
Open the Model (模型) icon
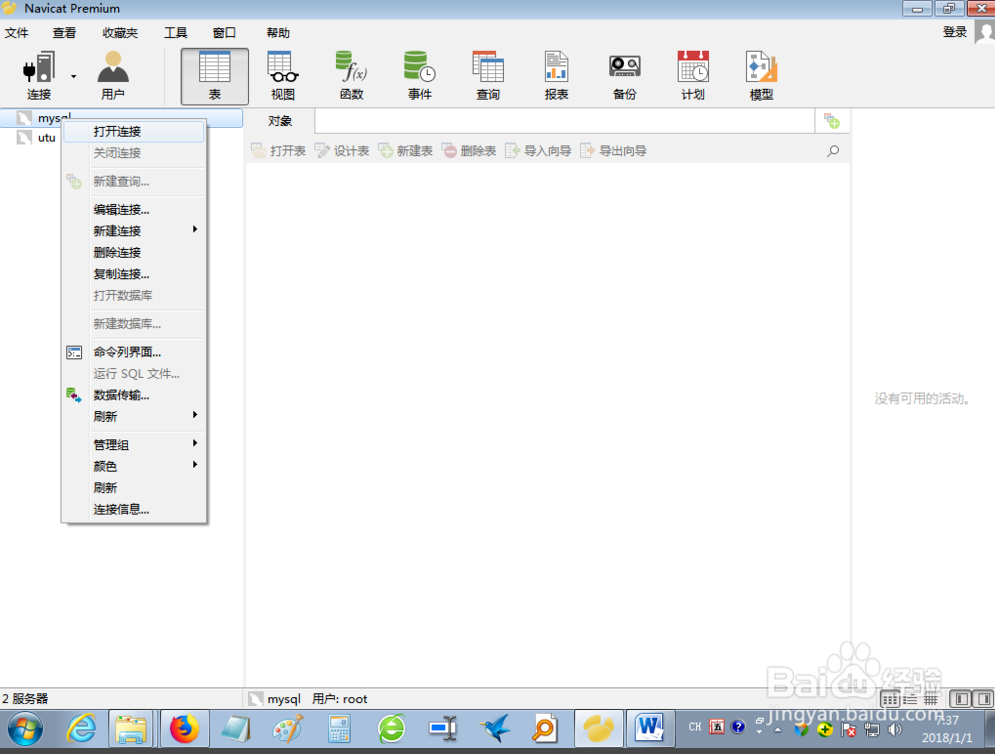click(x=761, y=76)
